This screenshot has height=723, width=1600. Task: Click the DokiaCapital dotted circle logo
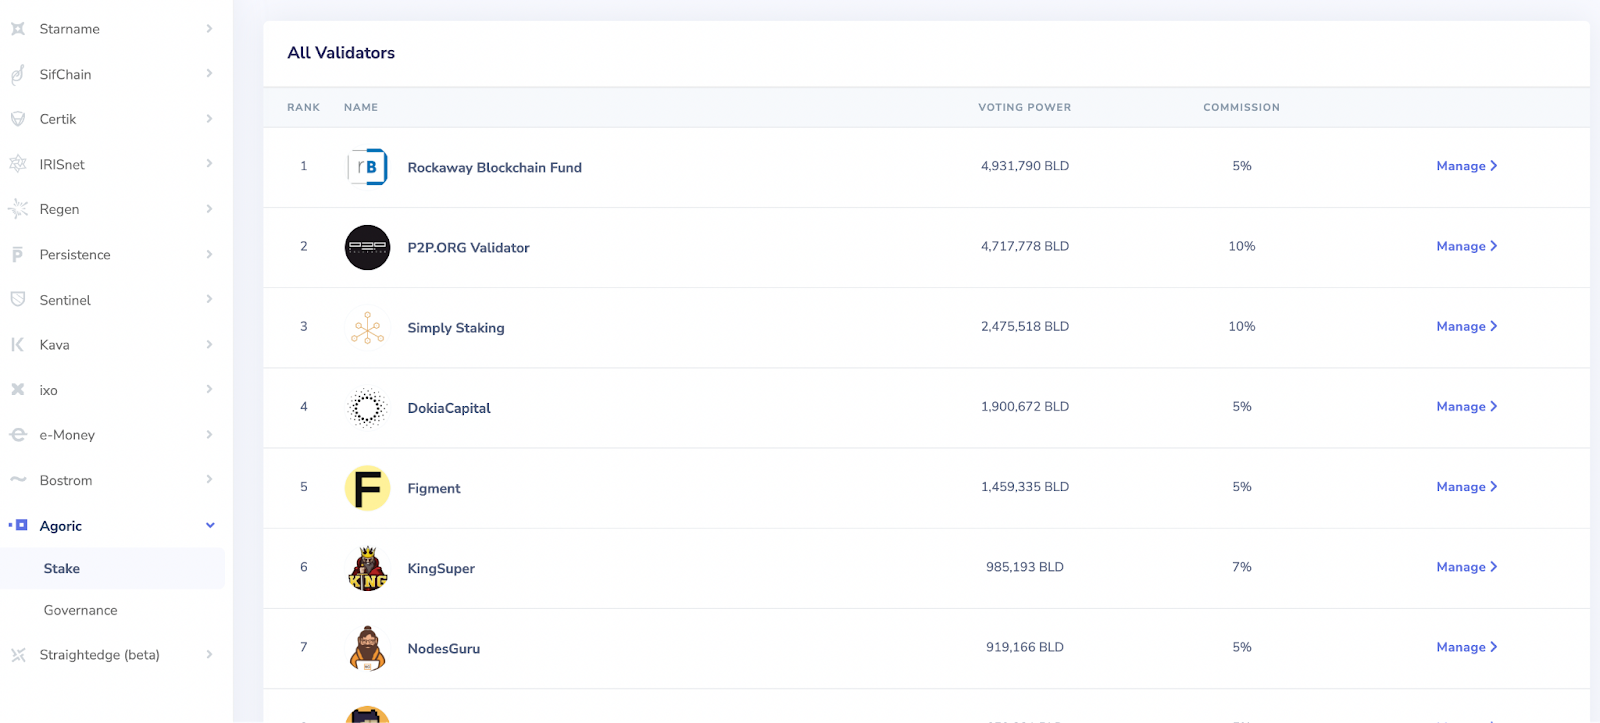(x=367, y=408)
